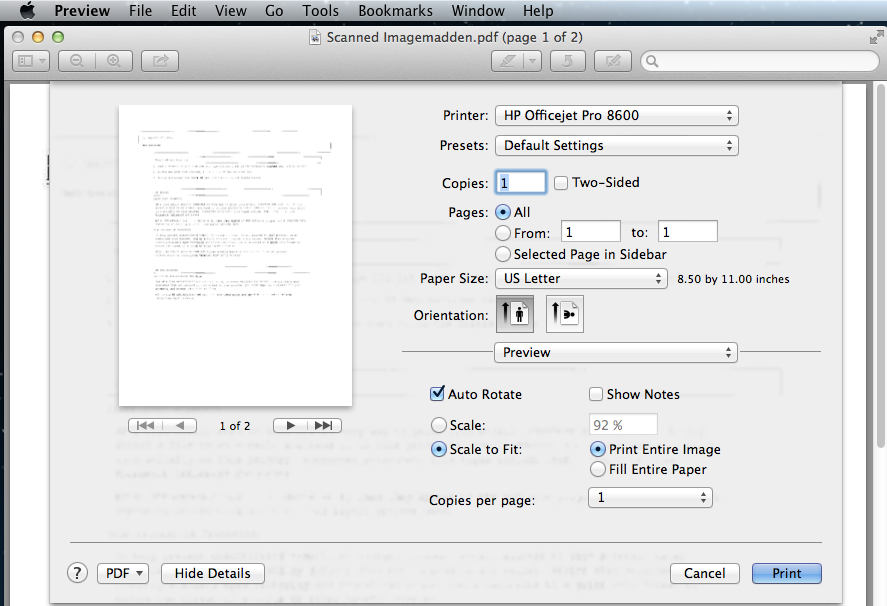Click the Hide Details button

212,573
